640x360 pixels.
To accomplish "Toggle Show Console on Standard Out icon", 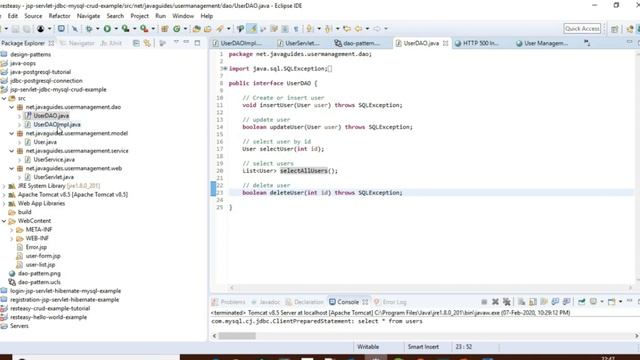I will 555,302.
